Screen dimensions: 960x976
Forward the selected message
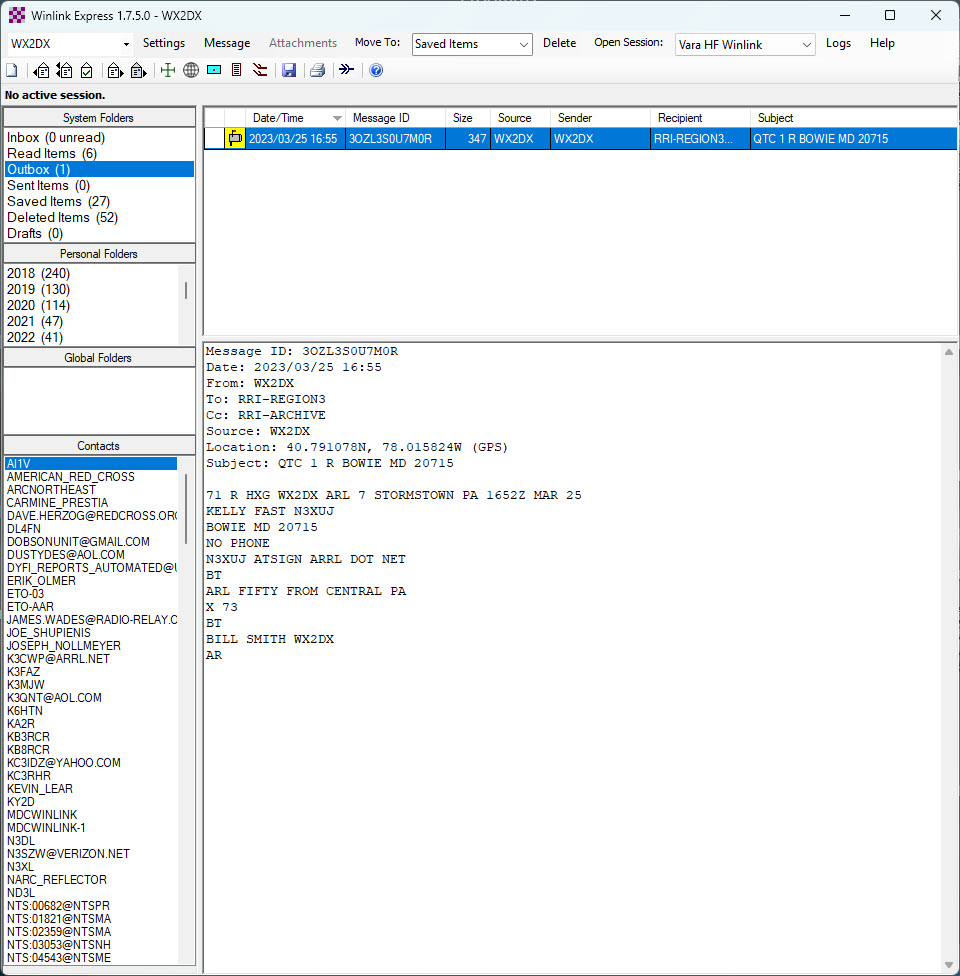(114, 70)
